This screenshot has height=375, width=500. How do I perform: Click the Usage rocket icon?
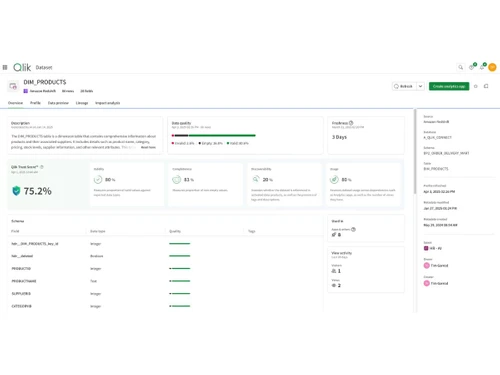[x=334, y=180]
